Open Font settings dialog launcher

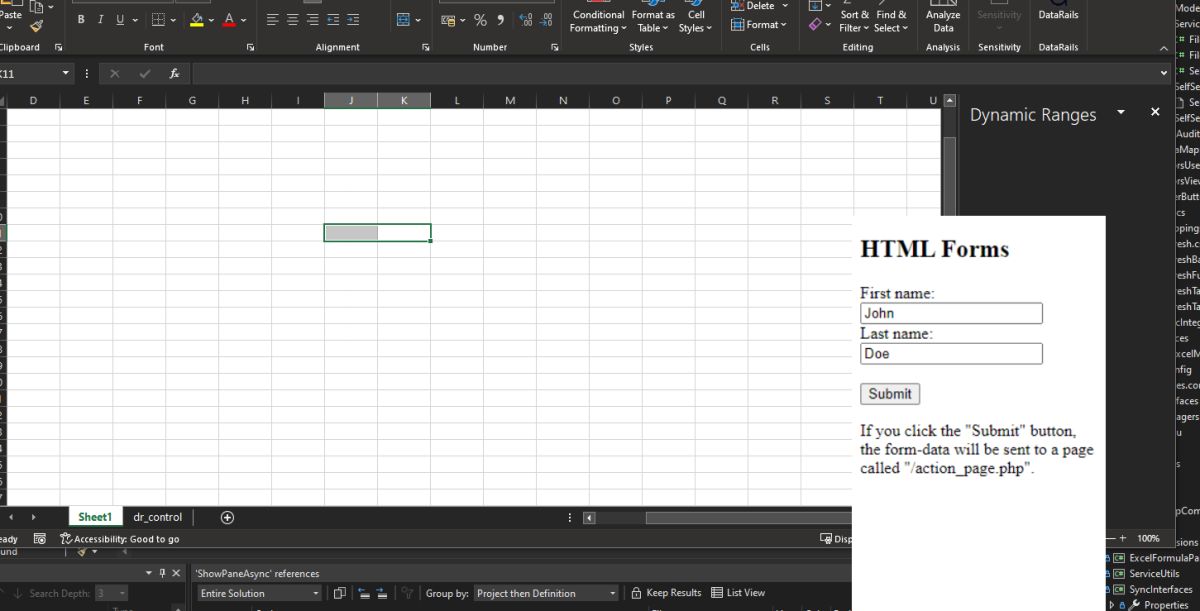pos(250,48)
